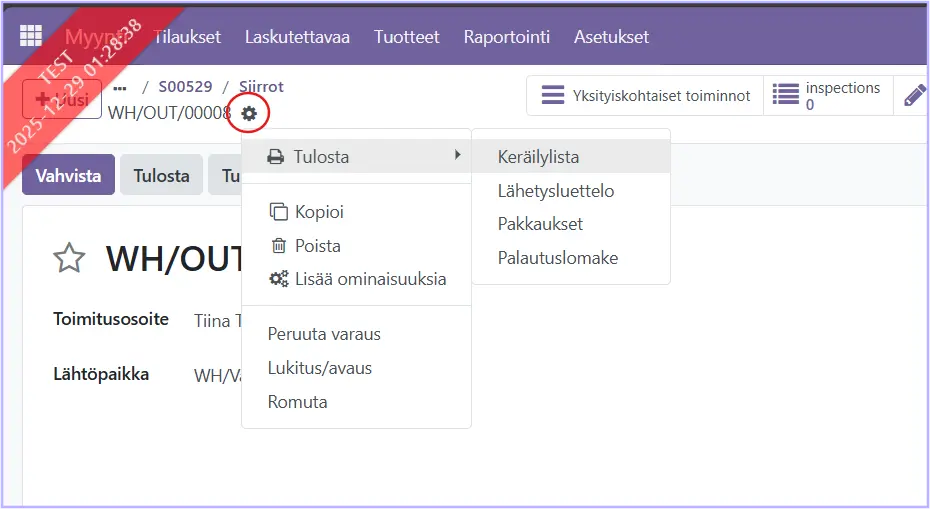
Task: Click Poista trash icon entry
Action: click(x=306, y=246)
